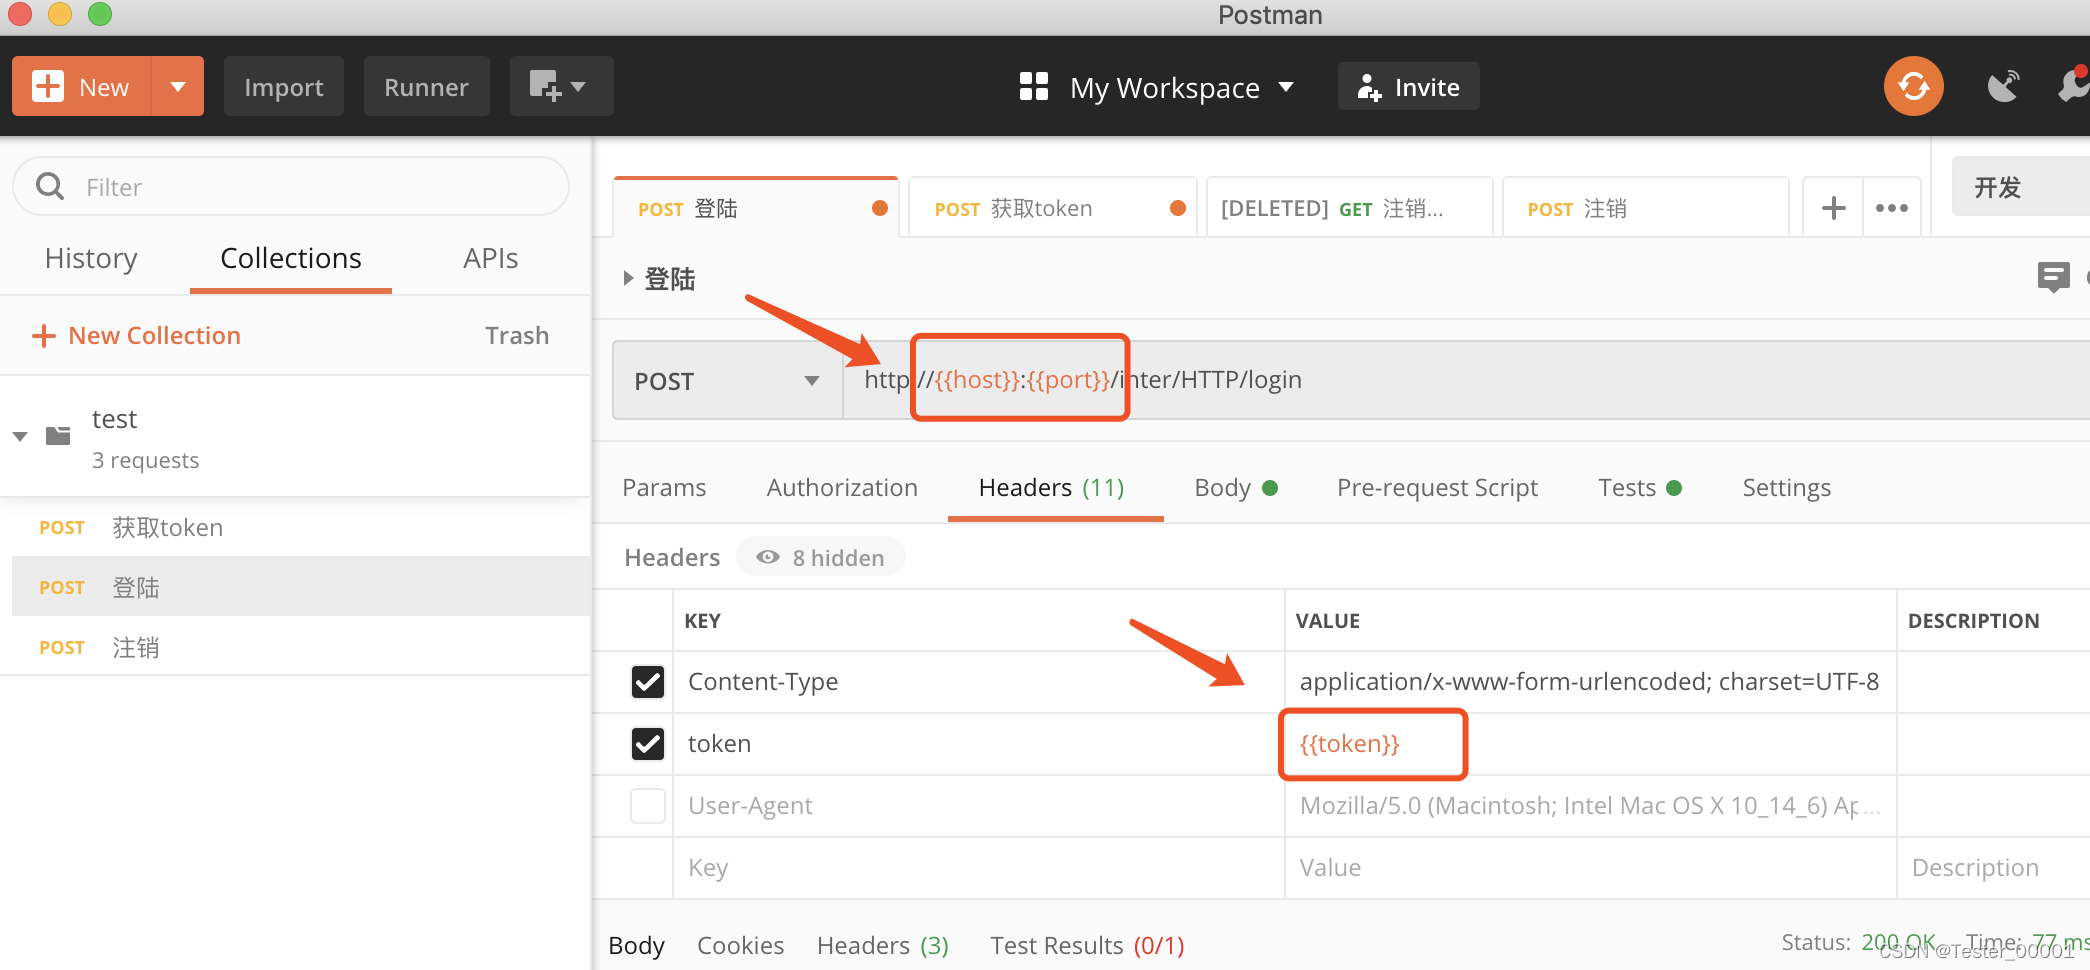The height and width of the screenshot is (970, 2090).
Task: Open the Pre-request Script tab
Action: tap(1437, 487)
